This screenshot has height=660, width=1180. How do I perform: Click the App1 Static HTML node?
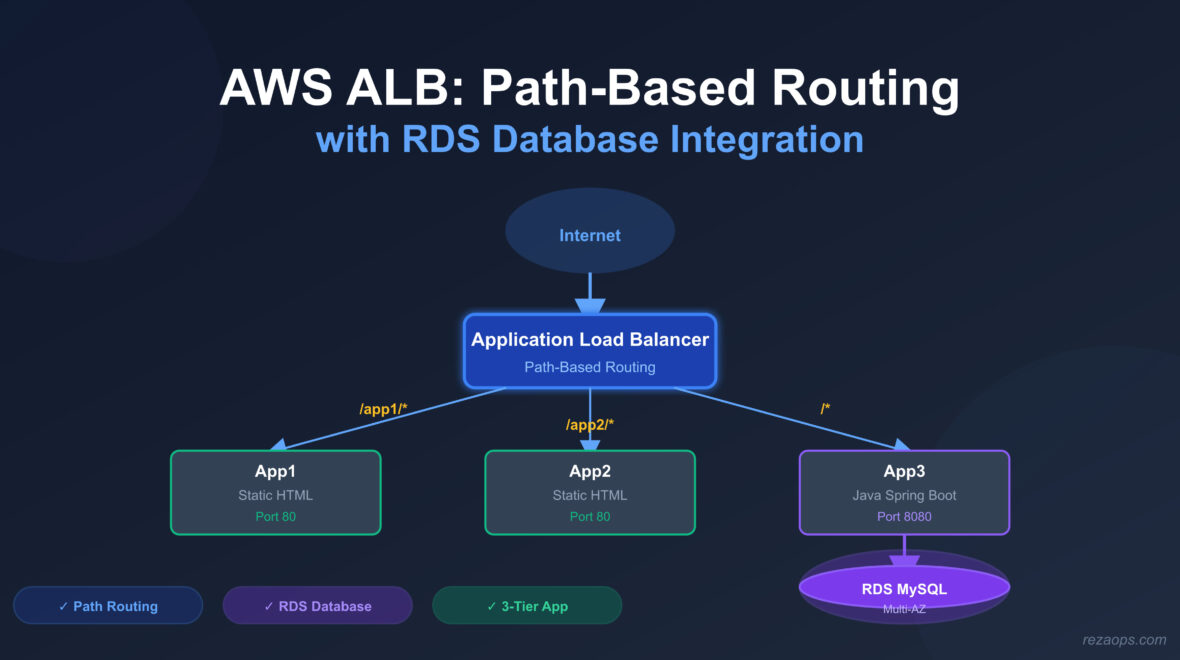tap(276, 492)
